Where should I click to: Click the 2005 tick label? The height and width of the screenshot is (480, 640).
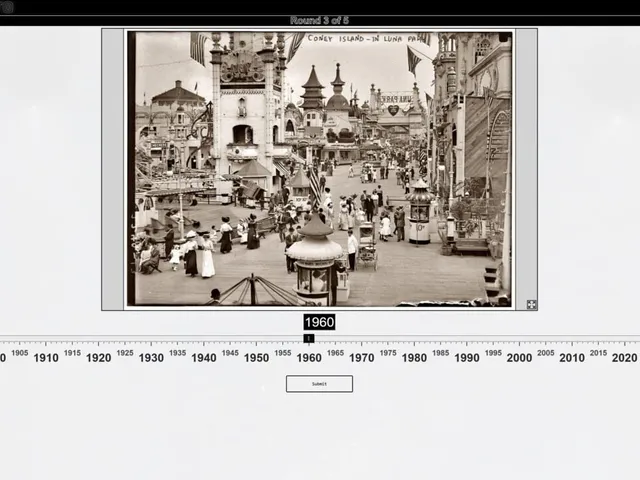pyautogui.click(x=546, y=353)
